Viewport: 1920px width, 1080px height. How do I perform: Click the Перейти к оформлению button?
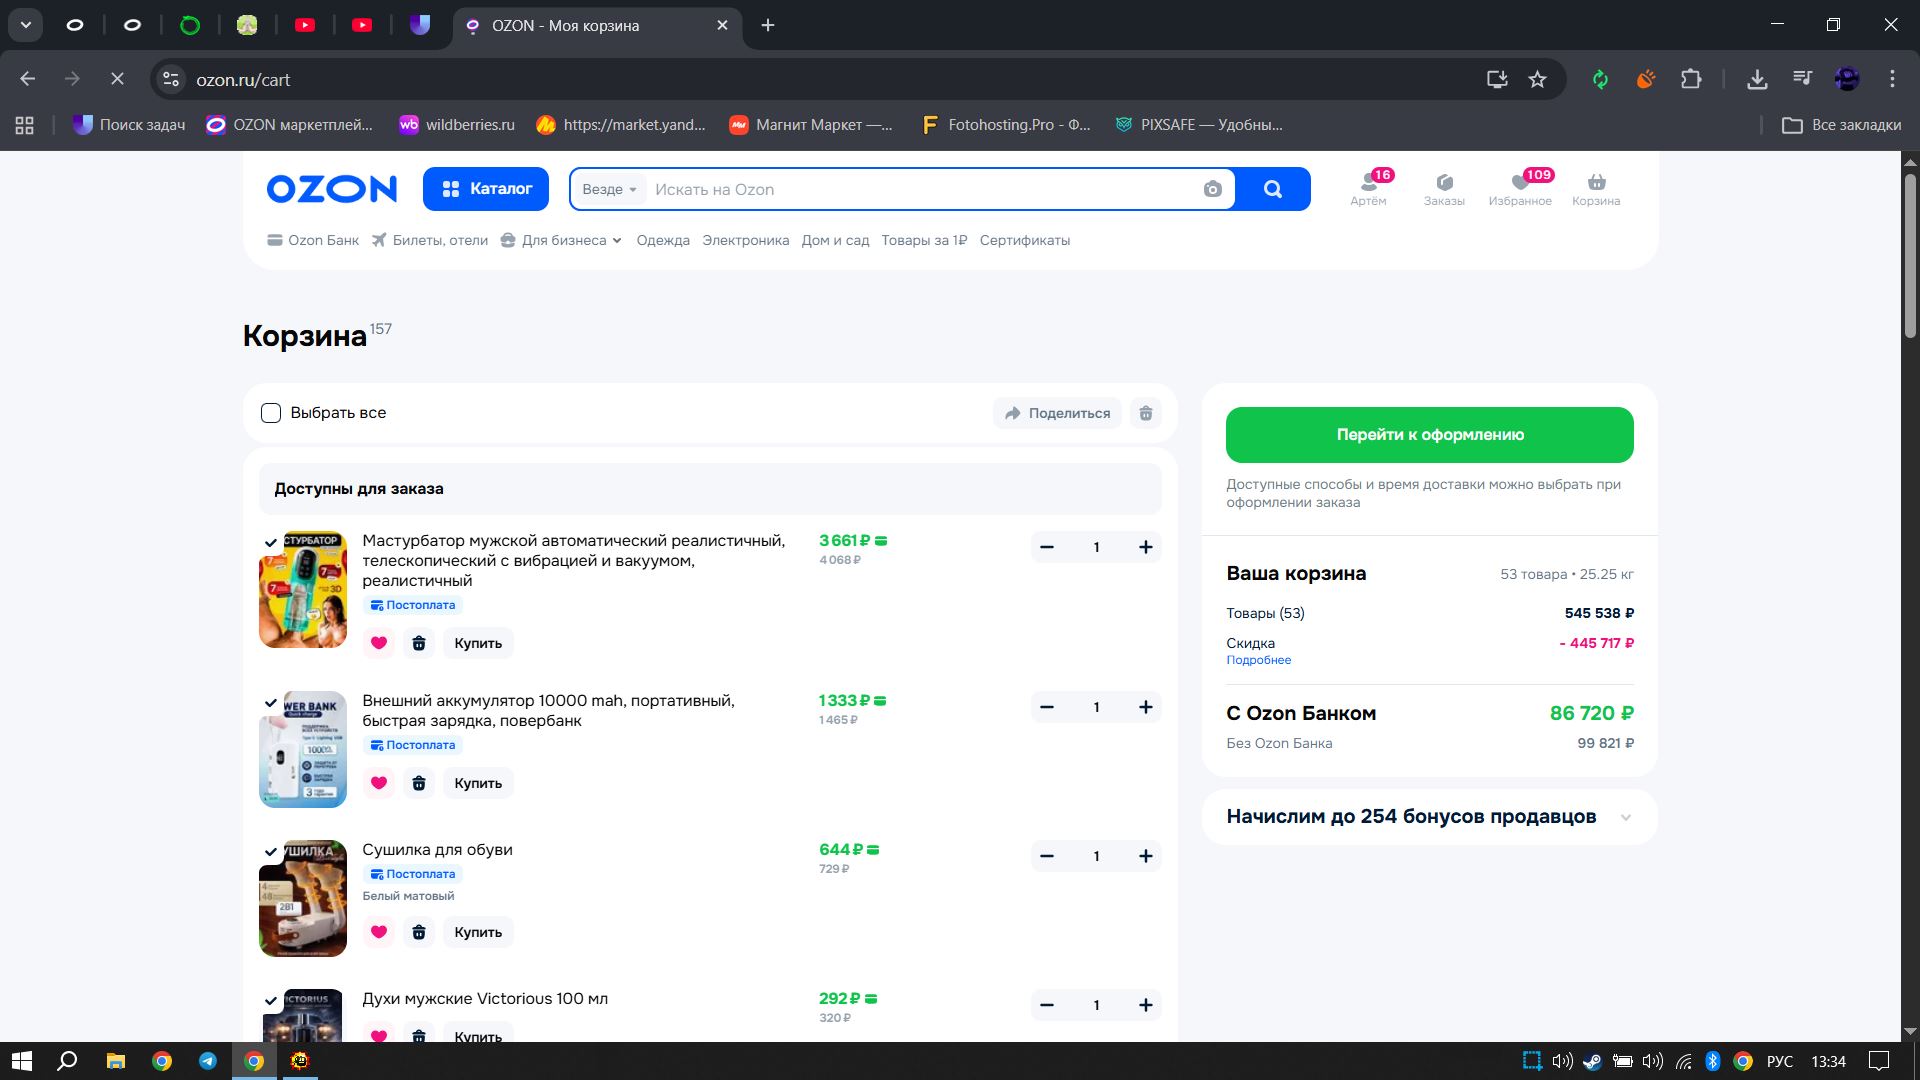click(1429, 435)
